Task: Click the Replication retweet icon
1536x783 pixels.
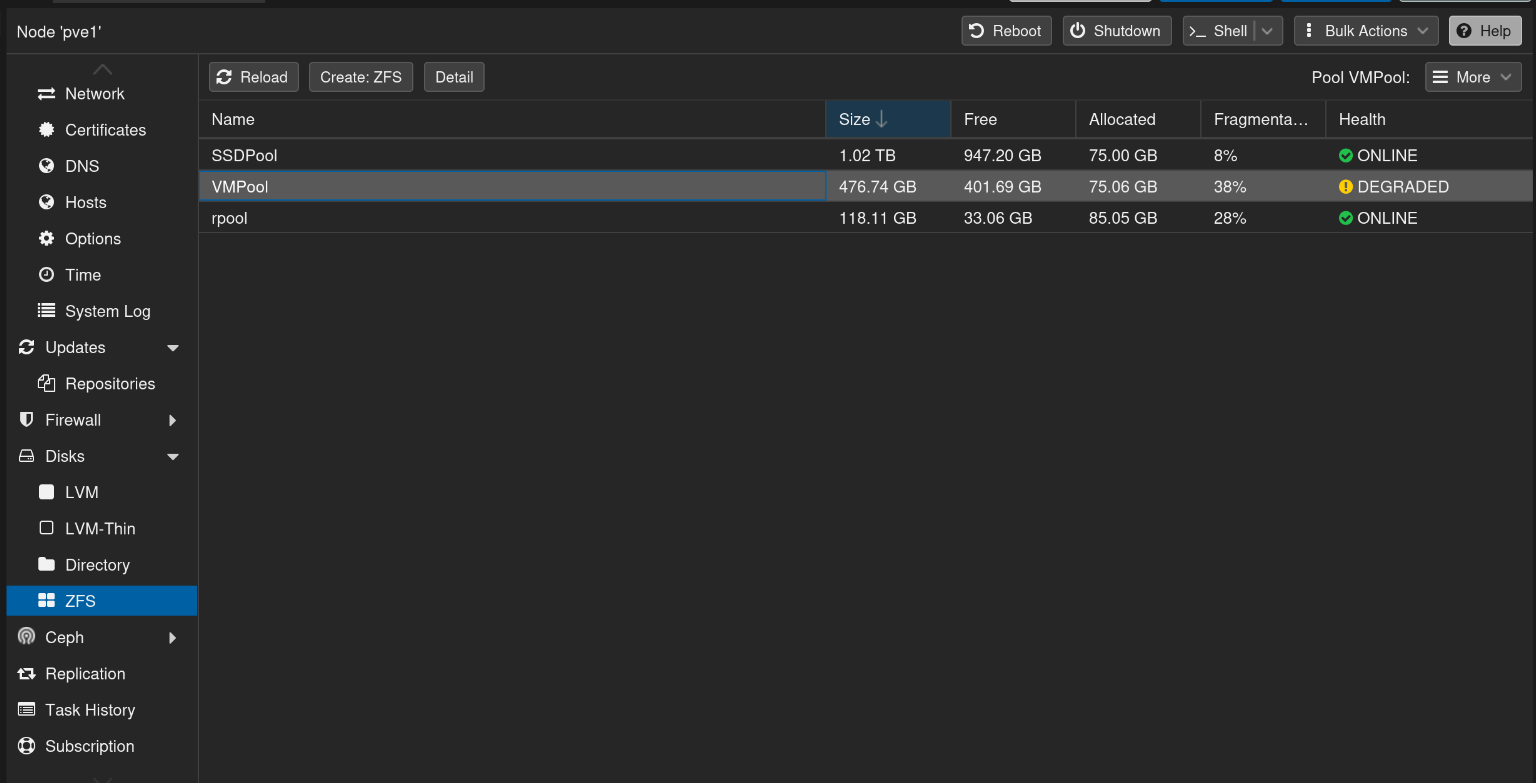Action: point(26,674)
